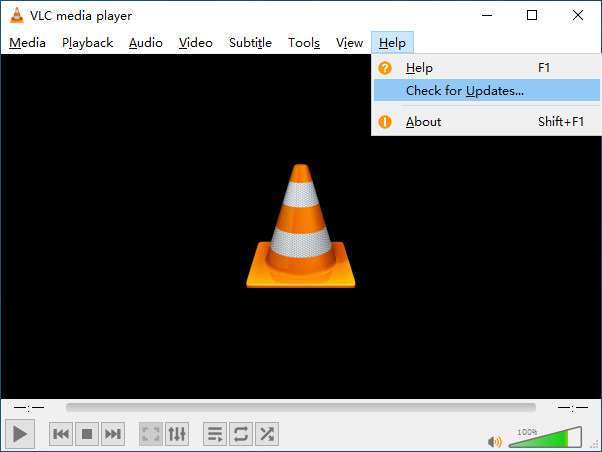Select Check for Updates... menu entry
The image size is (602, 452).
486,90
